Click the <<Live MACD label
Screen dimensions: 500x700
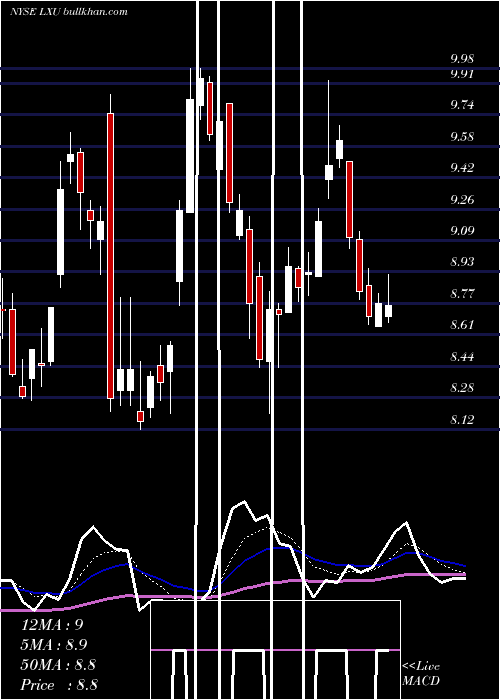[x=421, y=673]
